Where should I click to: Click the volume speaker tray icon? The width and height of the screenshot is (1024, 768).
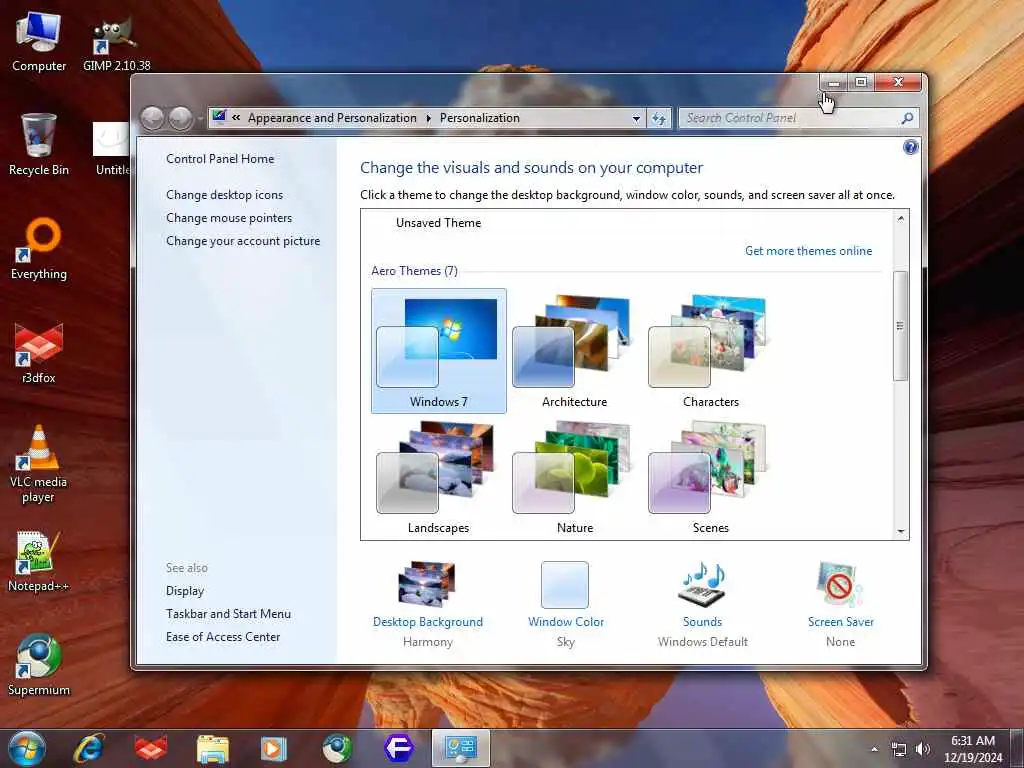pyautogui.click(x=923, y=749)
